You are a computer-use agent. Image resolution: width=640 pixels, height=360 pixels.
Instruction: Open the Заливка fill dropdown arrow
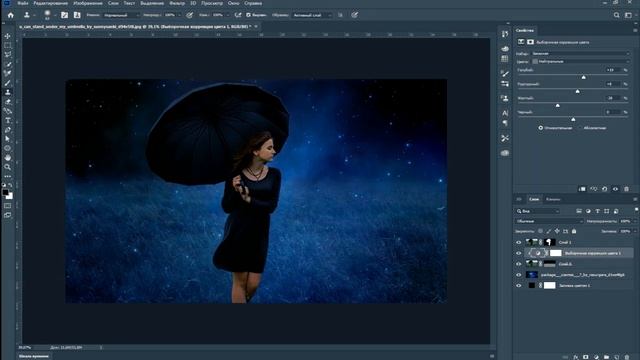pos(634,231)
